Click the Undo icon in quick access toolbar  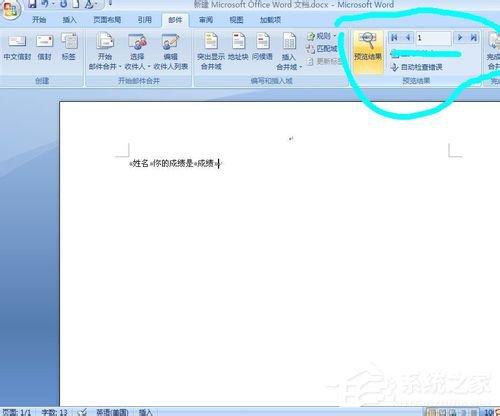[46, 4]
